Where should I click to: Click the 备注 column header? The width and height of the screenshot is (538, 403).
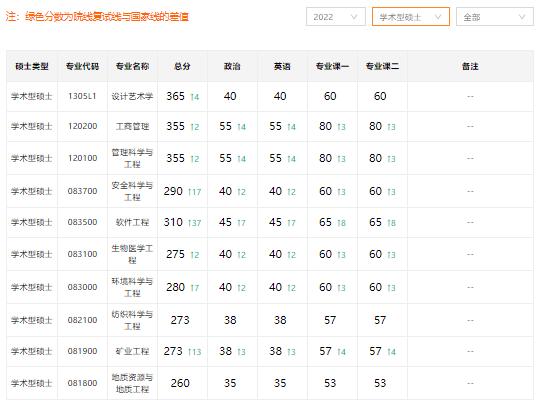click(x=470, y=66)
